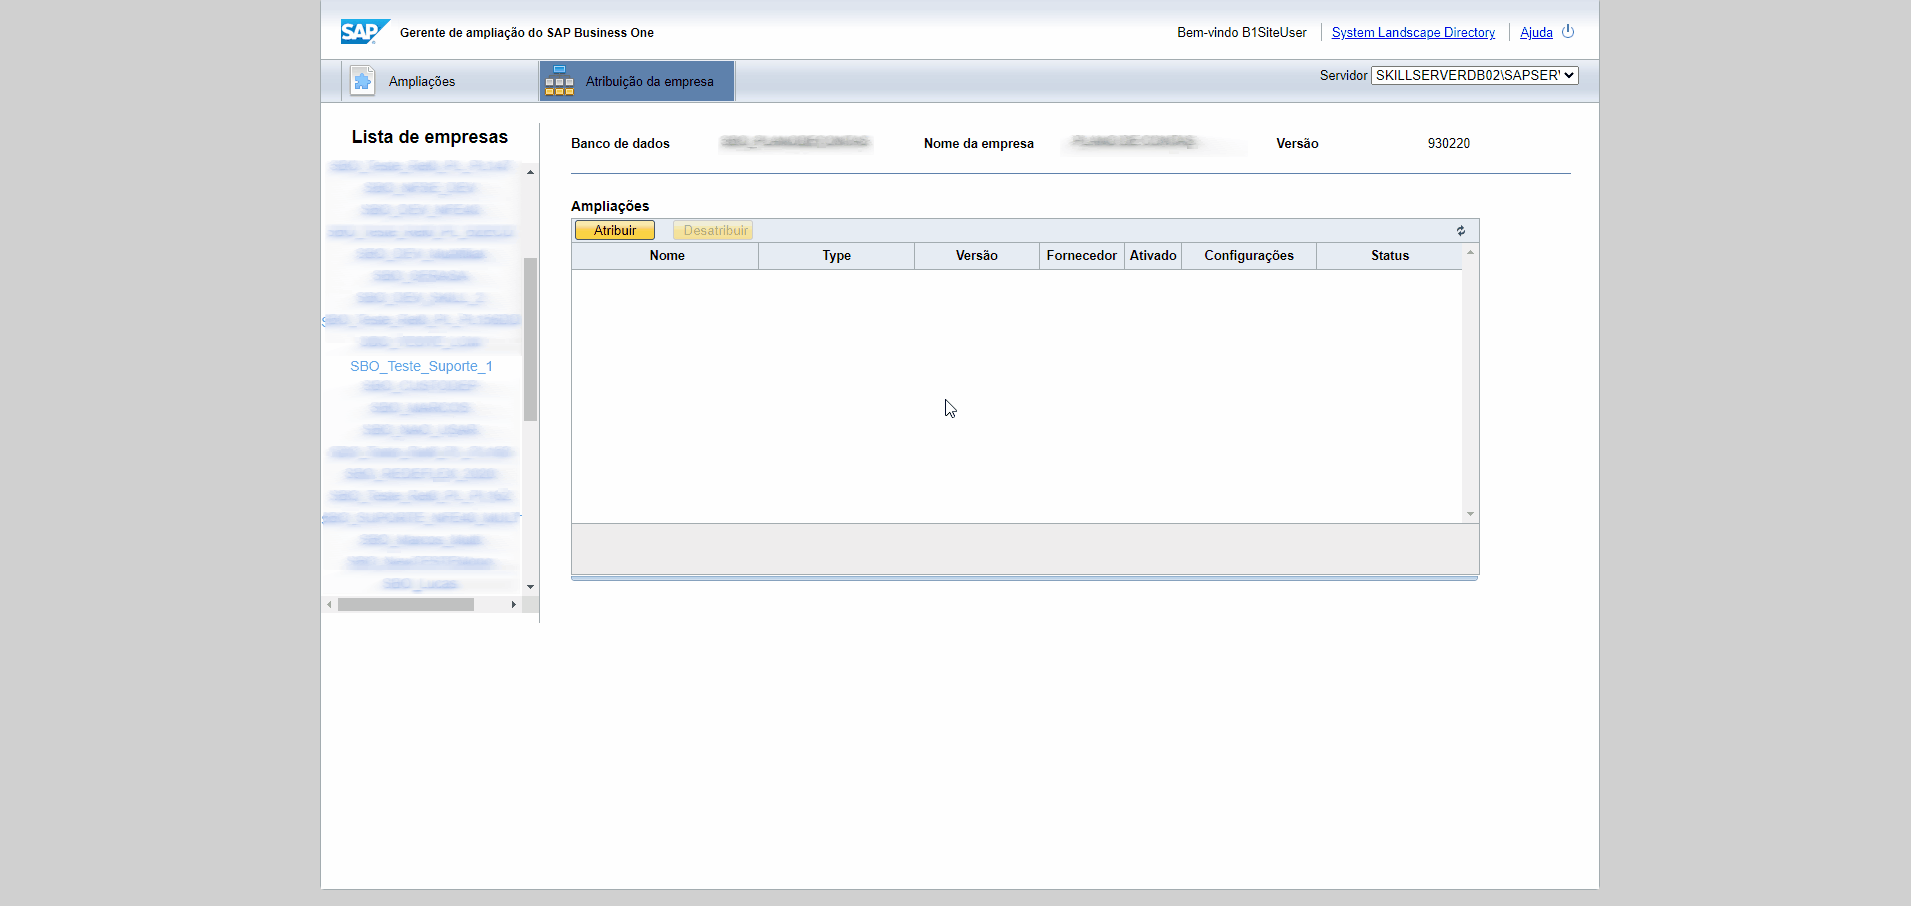The width and height of the screenshot is (1911, 906).
Task: Select the Atribuição da empresa tab
Action: pos(637,81)
